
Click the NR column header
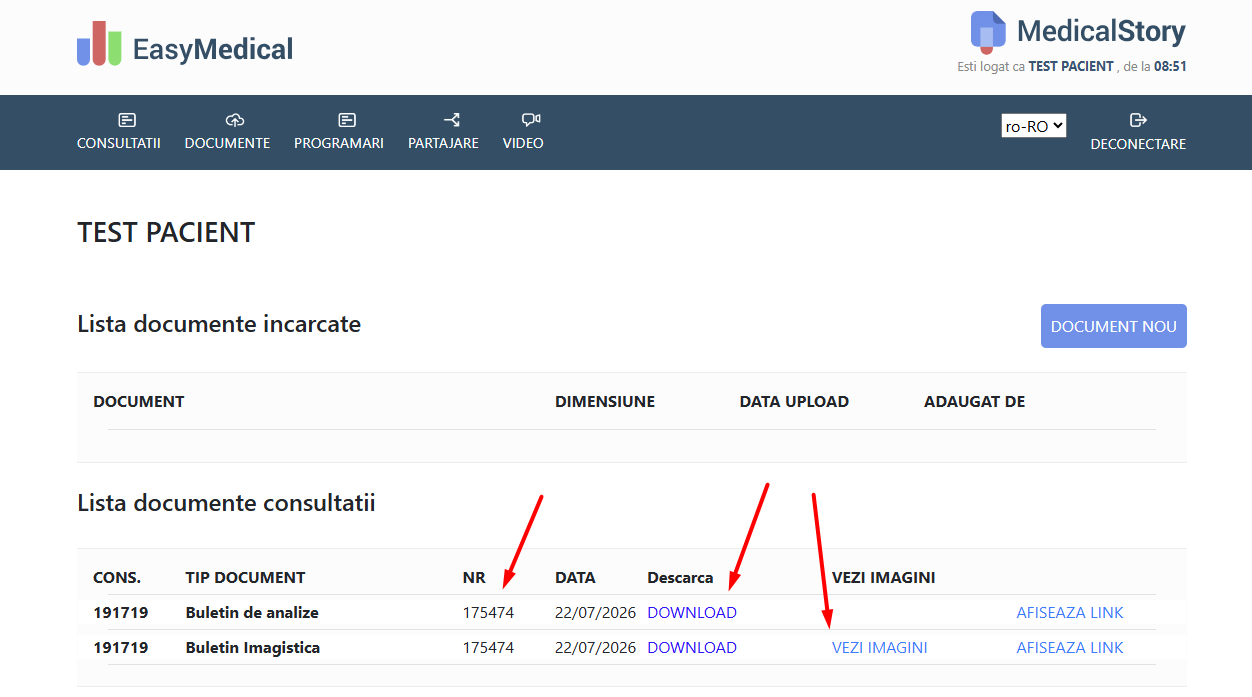click(x=474, y=578)
